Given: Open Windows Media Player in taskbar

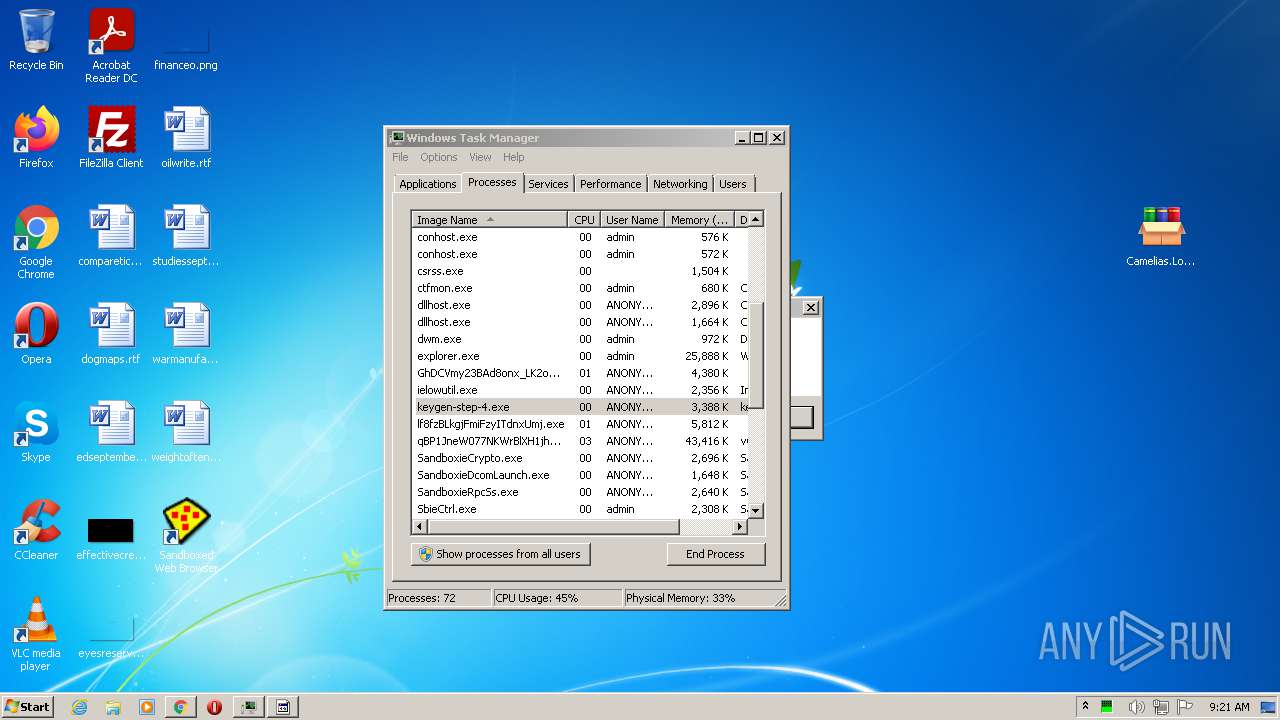Looking at the screenshot, I should pos(147,707).
